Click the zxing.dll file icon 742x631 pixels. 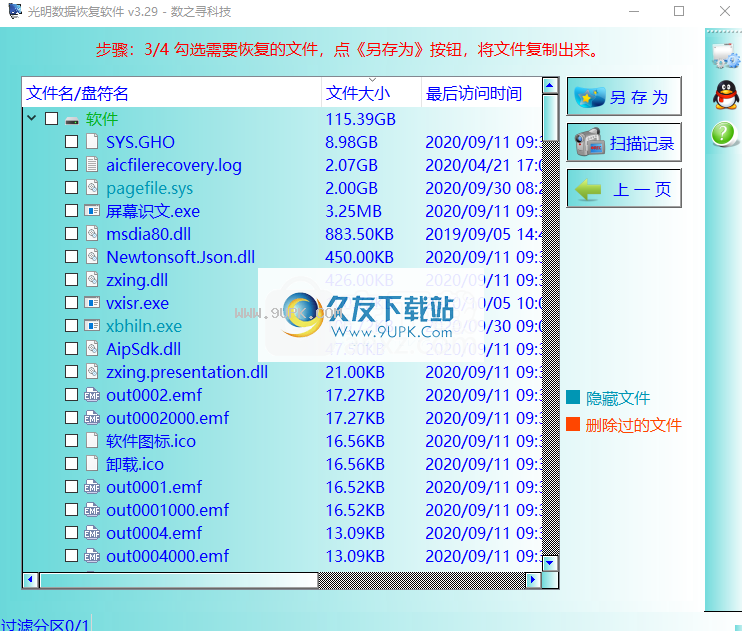tap(92, 279)
